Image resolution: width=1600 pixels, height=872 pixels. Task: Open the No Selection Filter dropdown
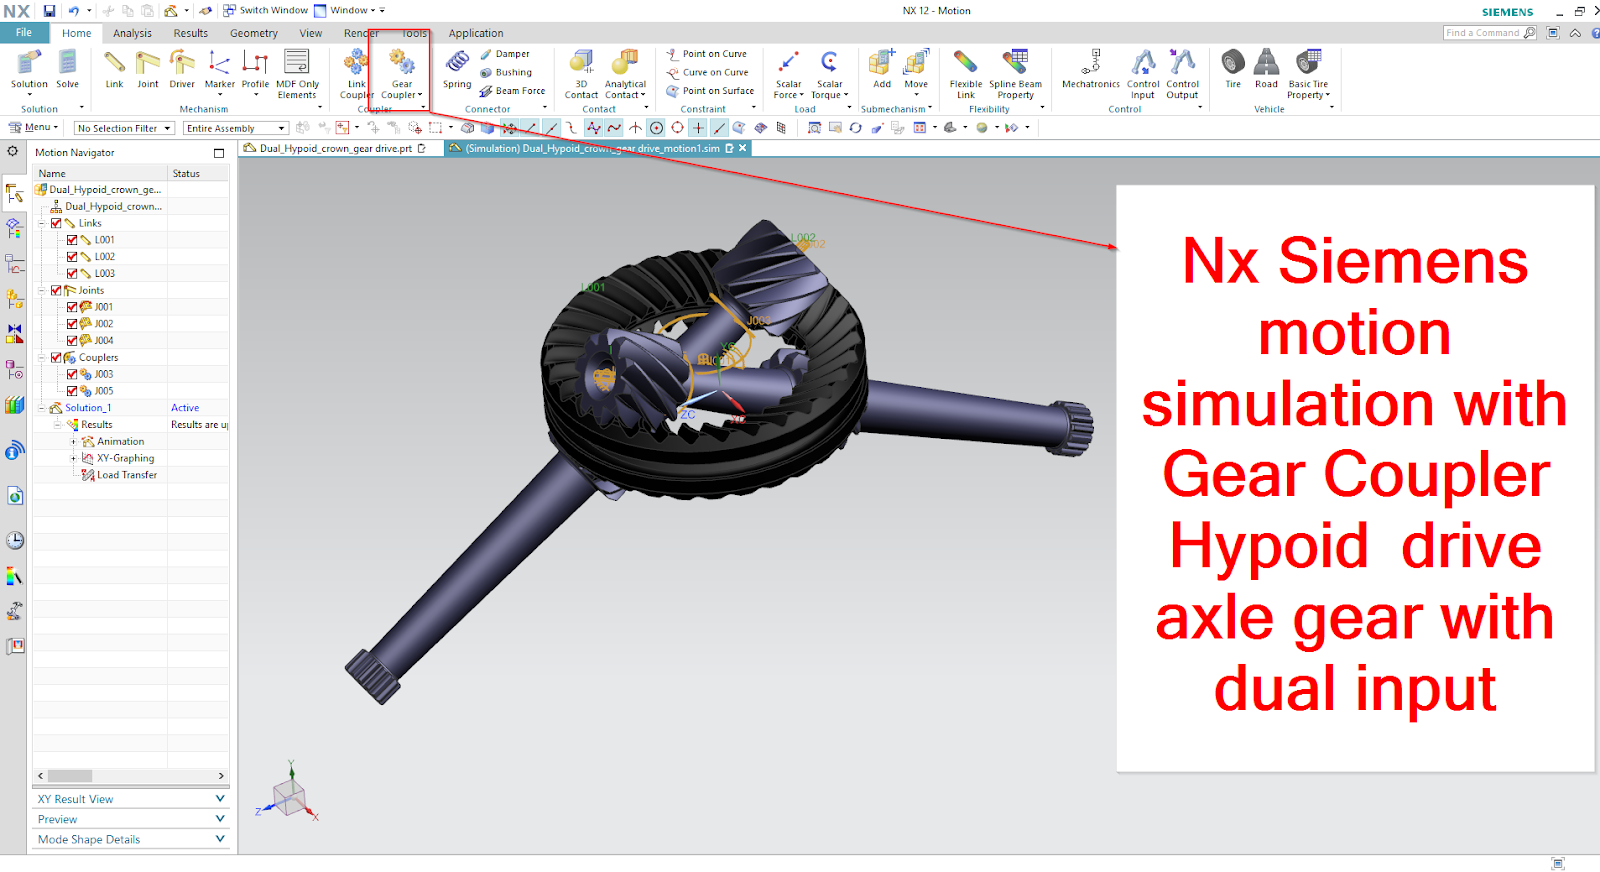[x=125, y=128]
